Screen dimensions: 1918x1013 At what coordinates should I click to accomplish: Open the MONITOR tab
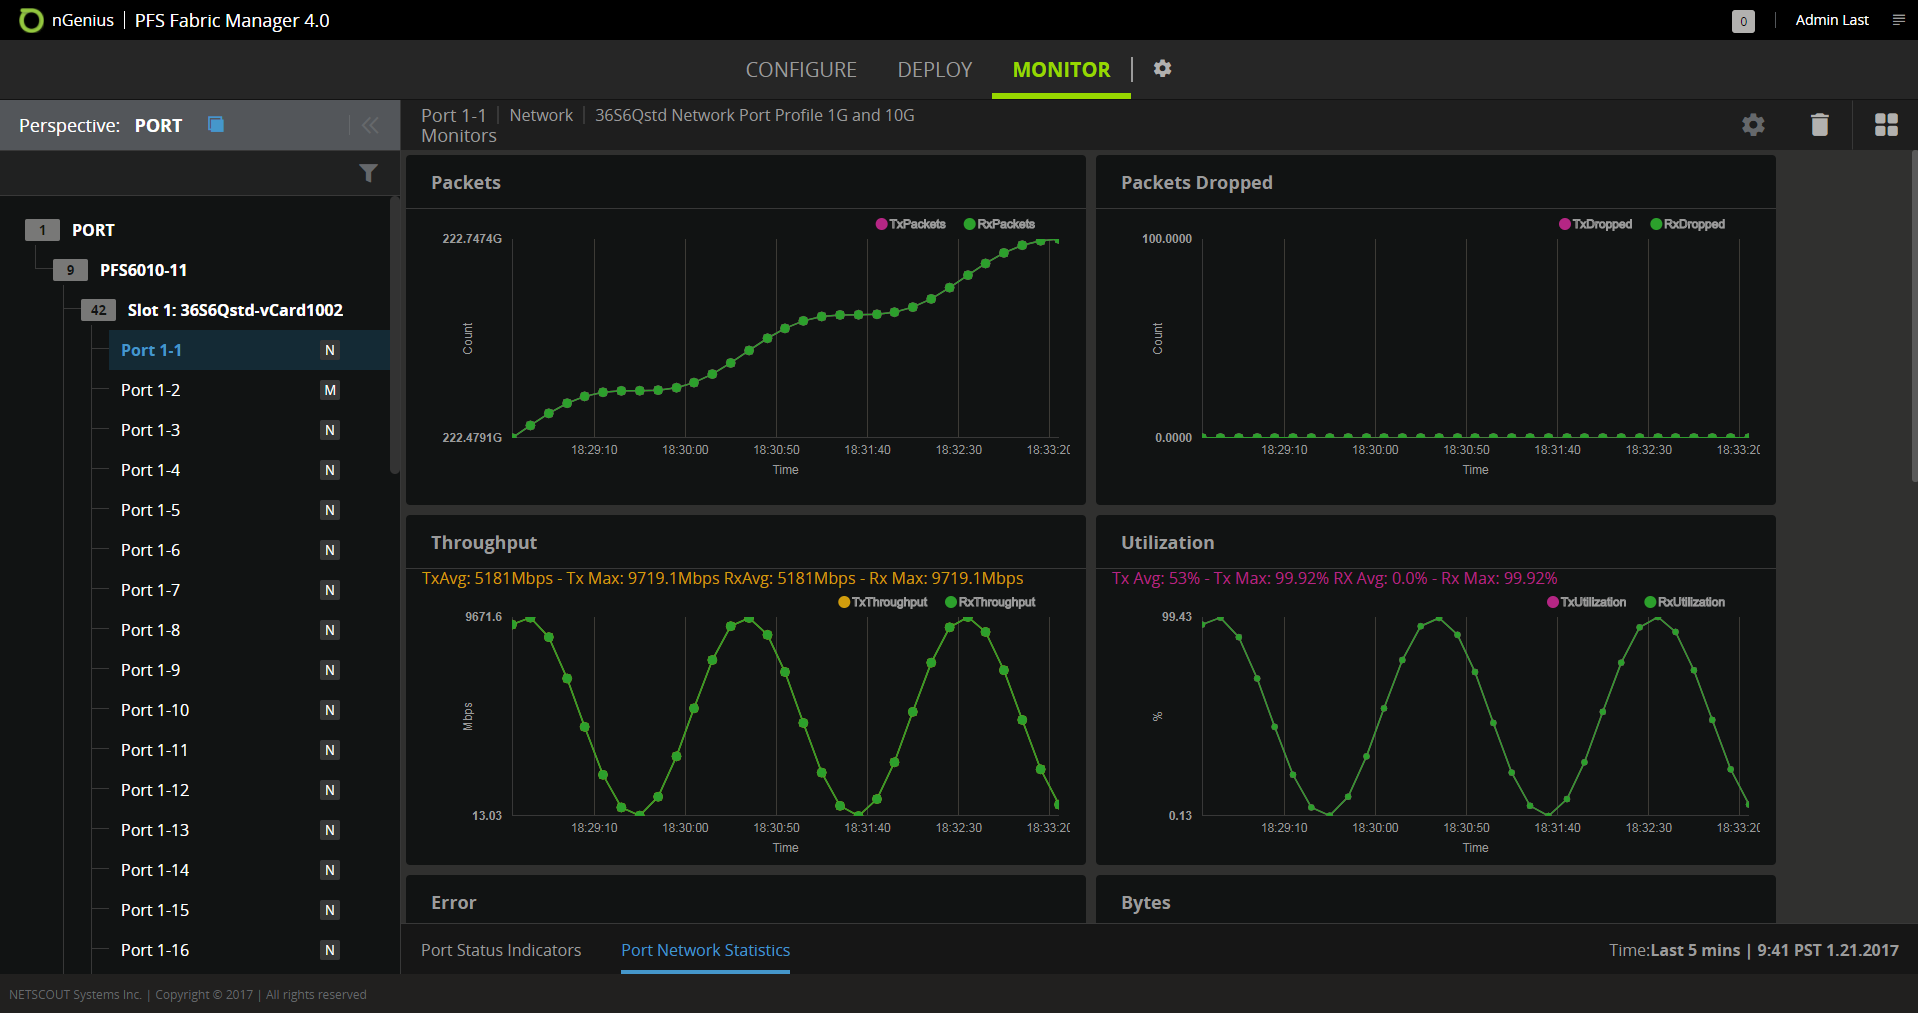(1061, 70)
